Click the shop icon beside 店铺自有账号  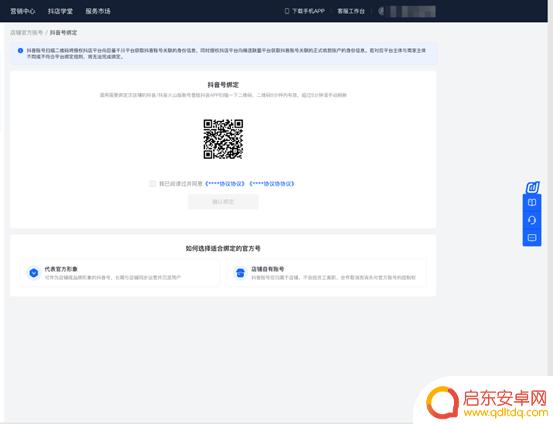[x=240, y=273]
